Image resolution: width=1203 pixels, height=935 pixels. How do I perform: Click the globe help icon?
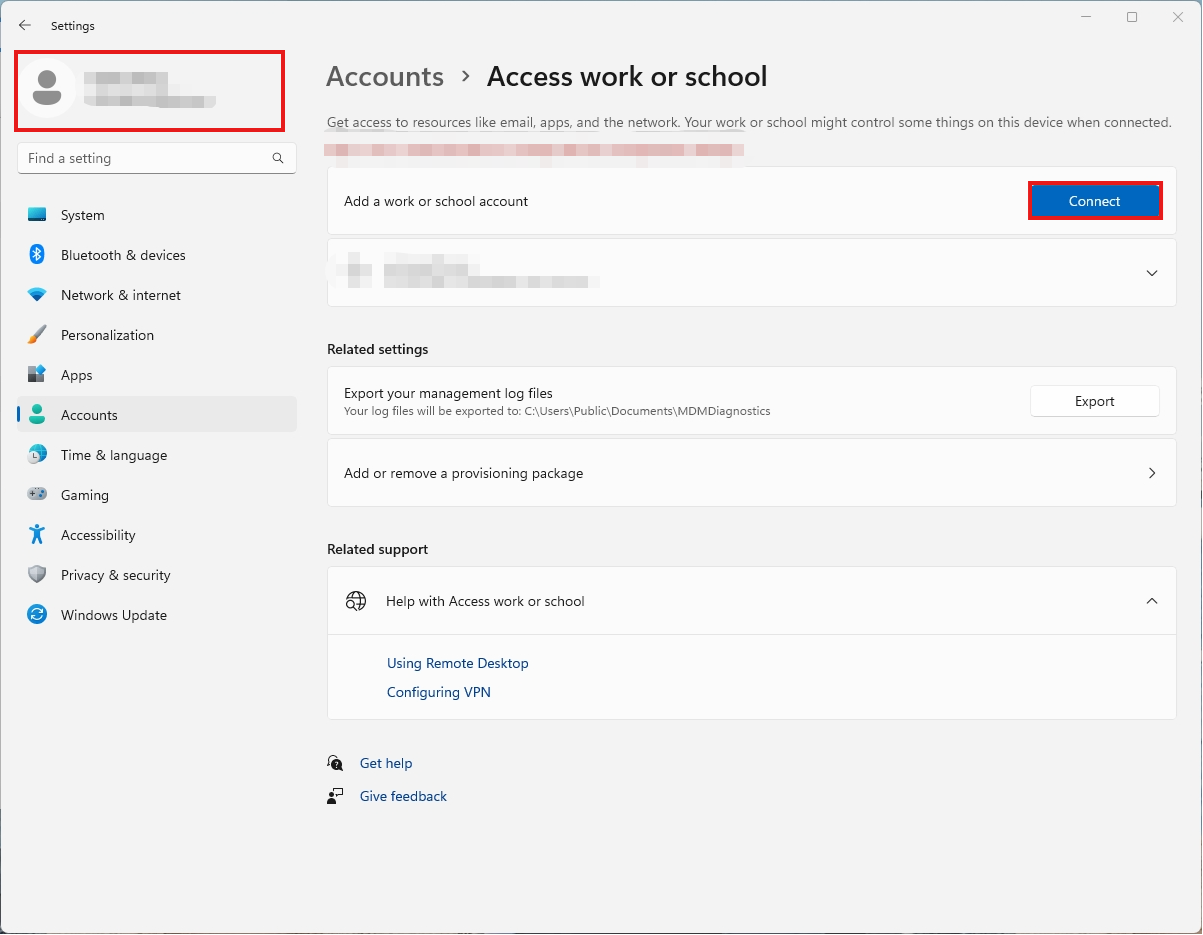356,601
